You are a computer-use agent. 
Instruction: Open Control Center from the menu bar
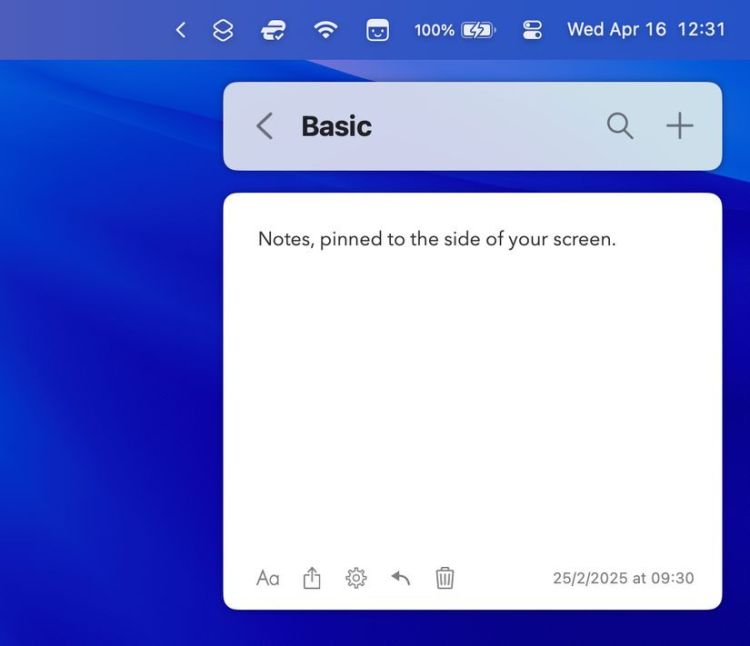click(x=532, y=30)
